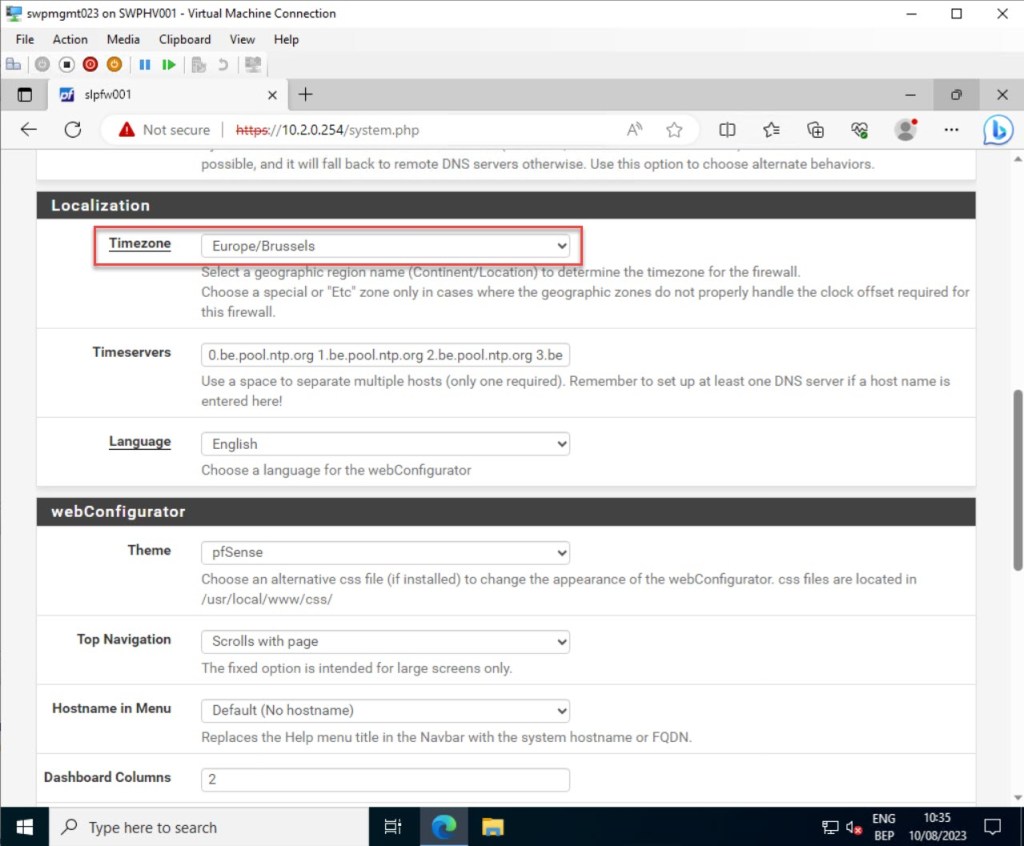Expand the Theme dropdown
This screenshot has height=846, width=1024.
pyautogui.click(x=385, y=552)
